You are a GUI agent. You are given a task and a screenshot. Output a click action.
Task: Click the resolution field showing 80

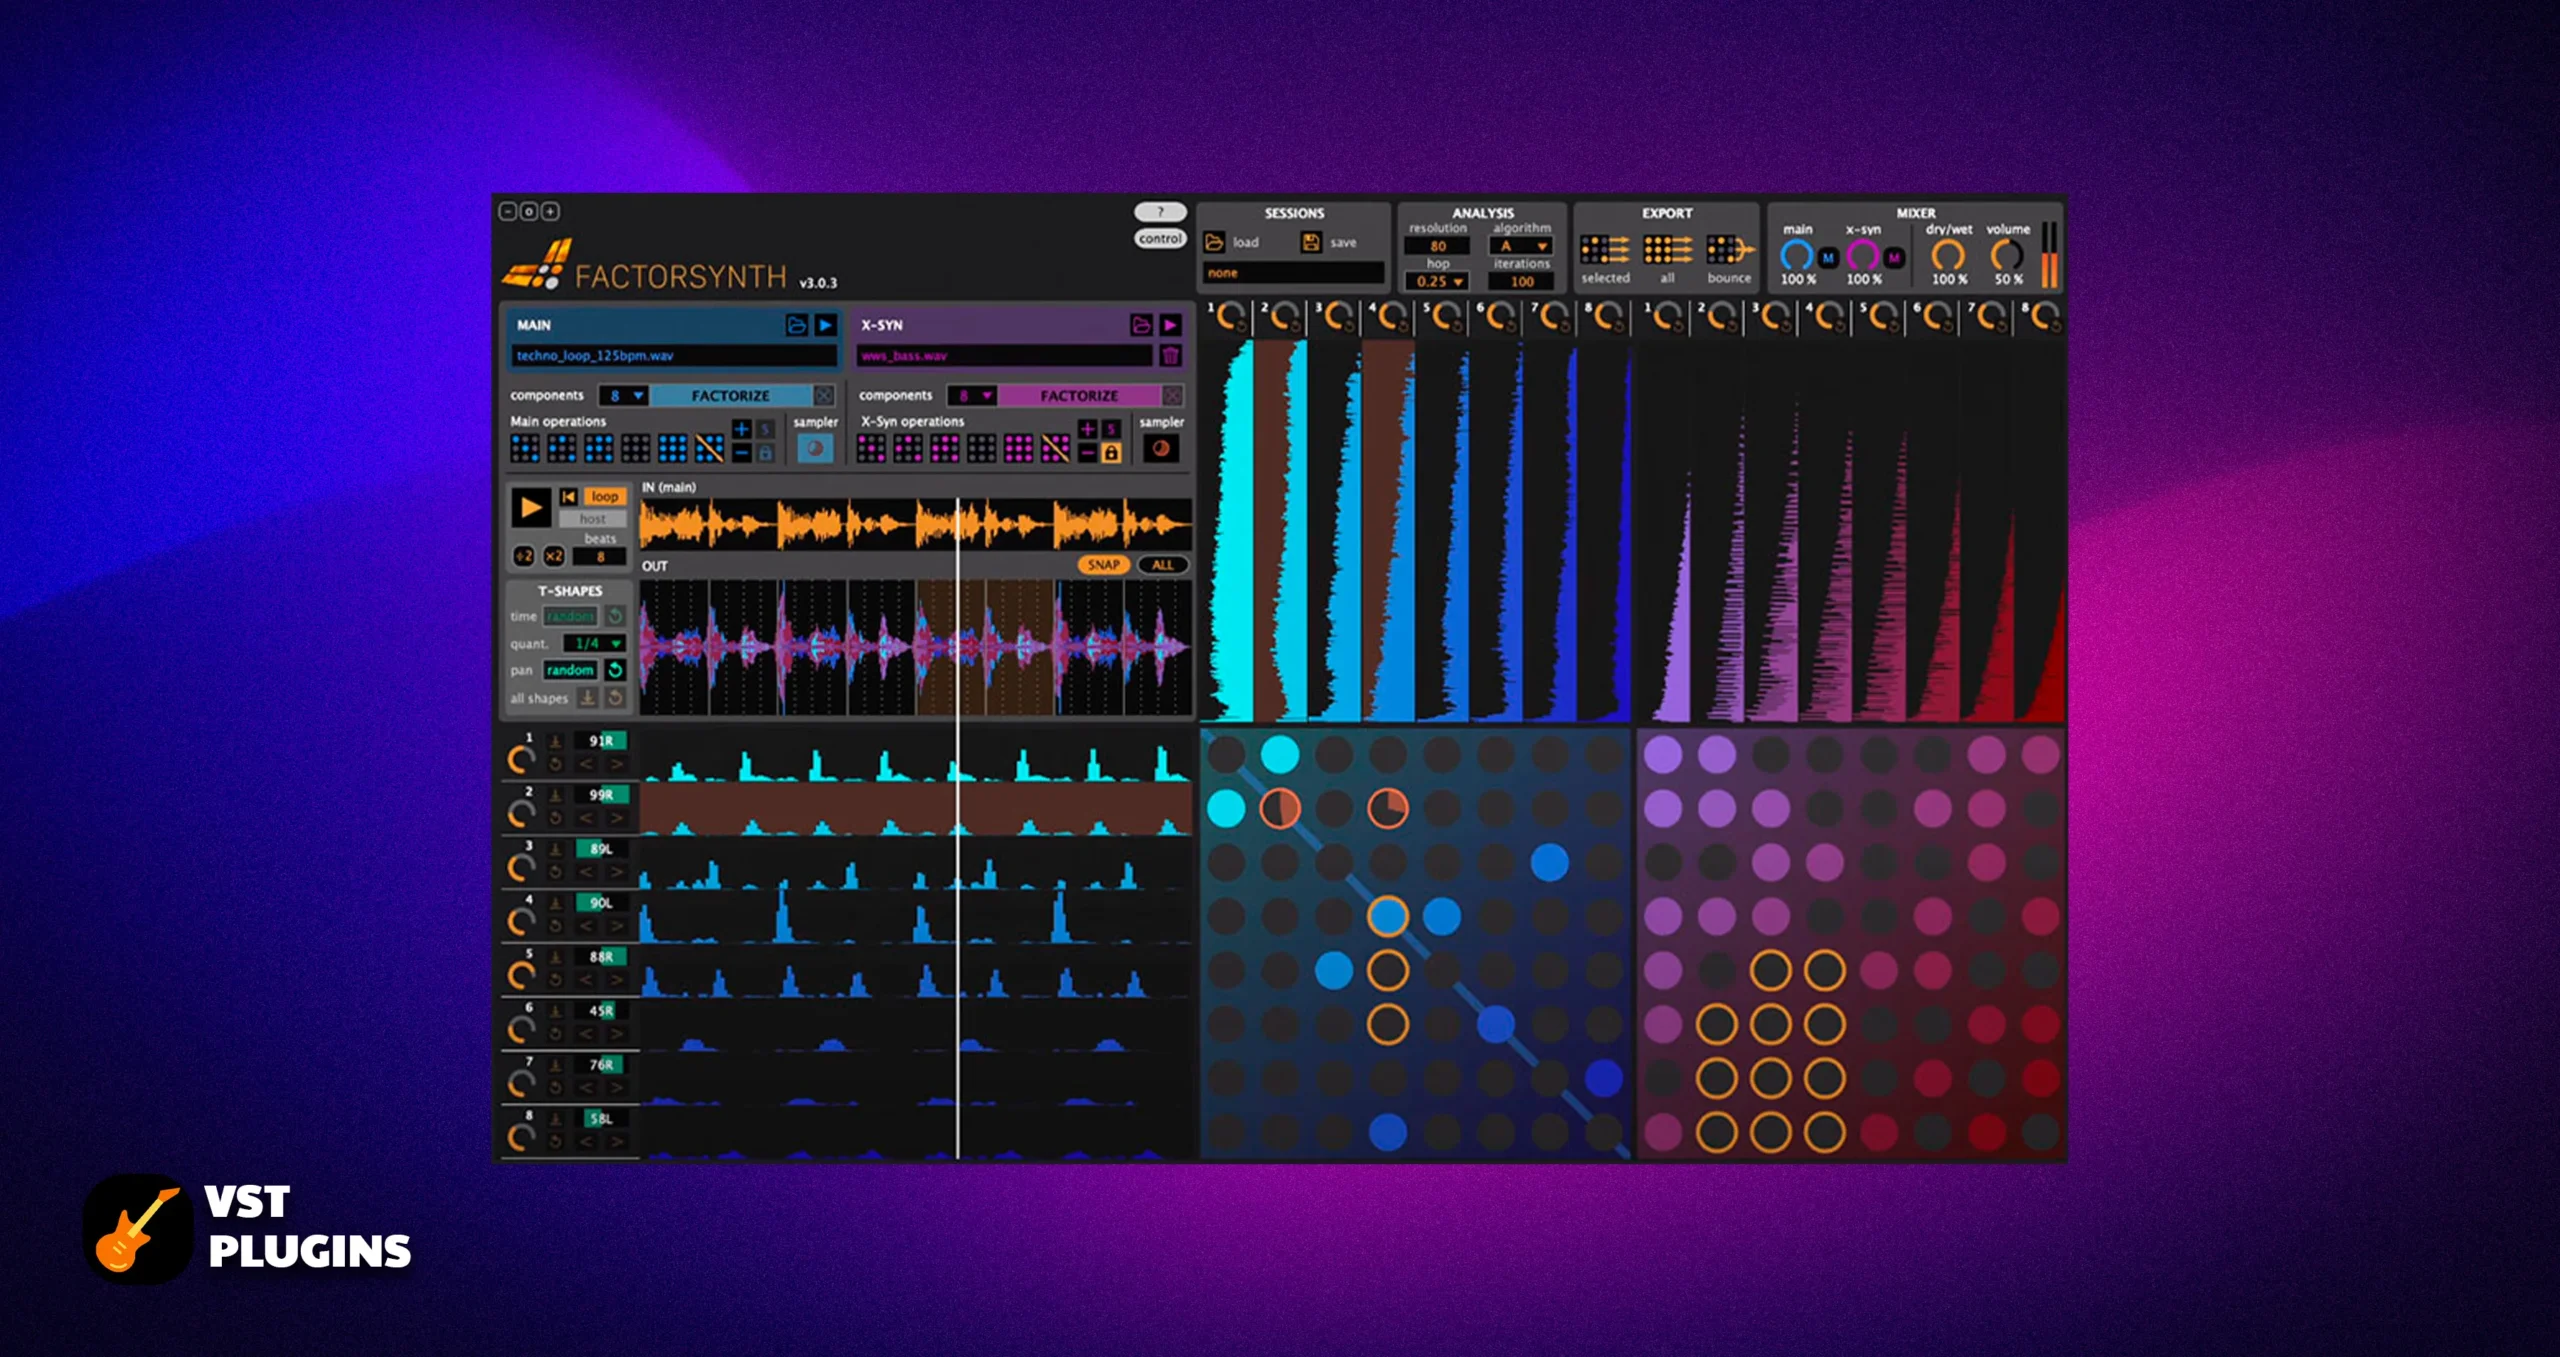click(1437, 246)
